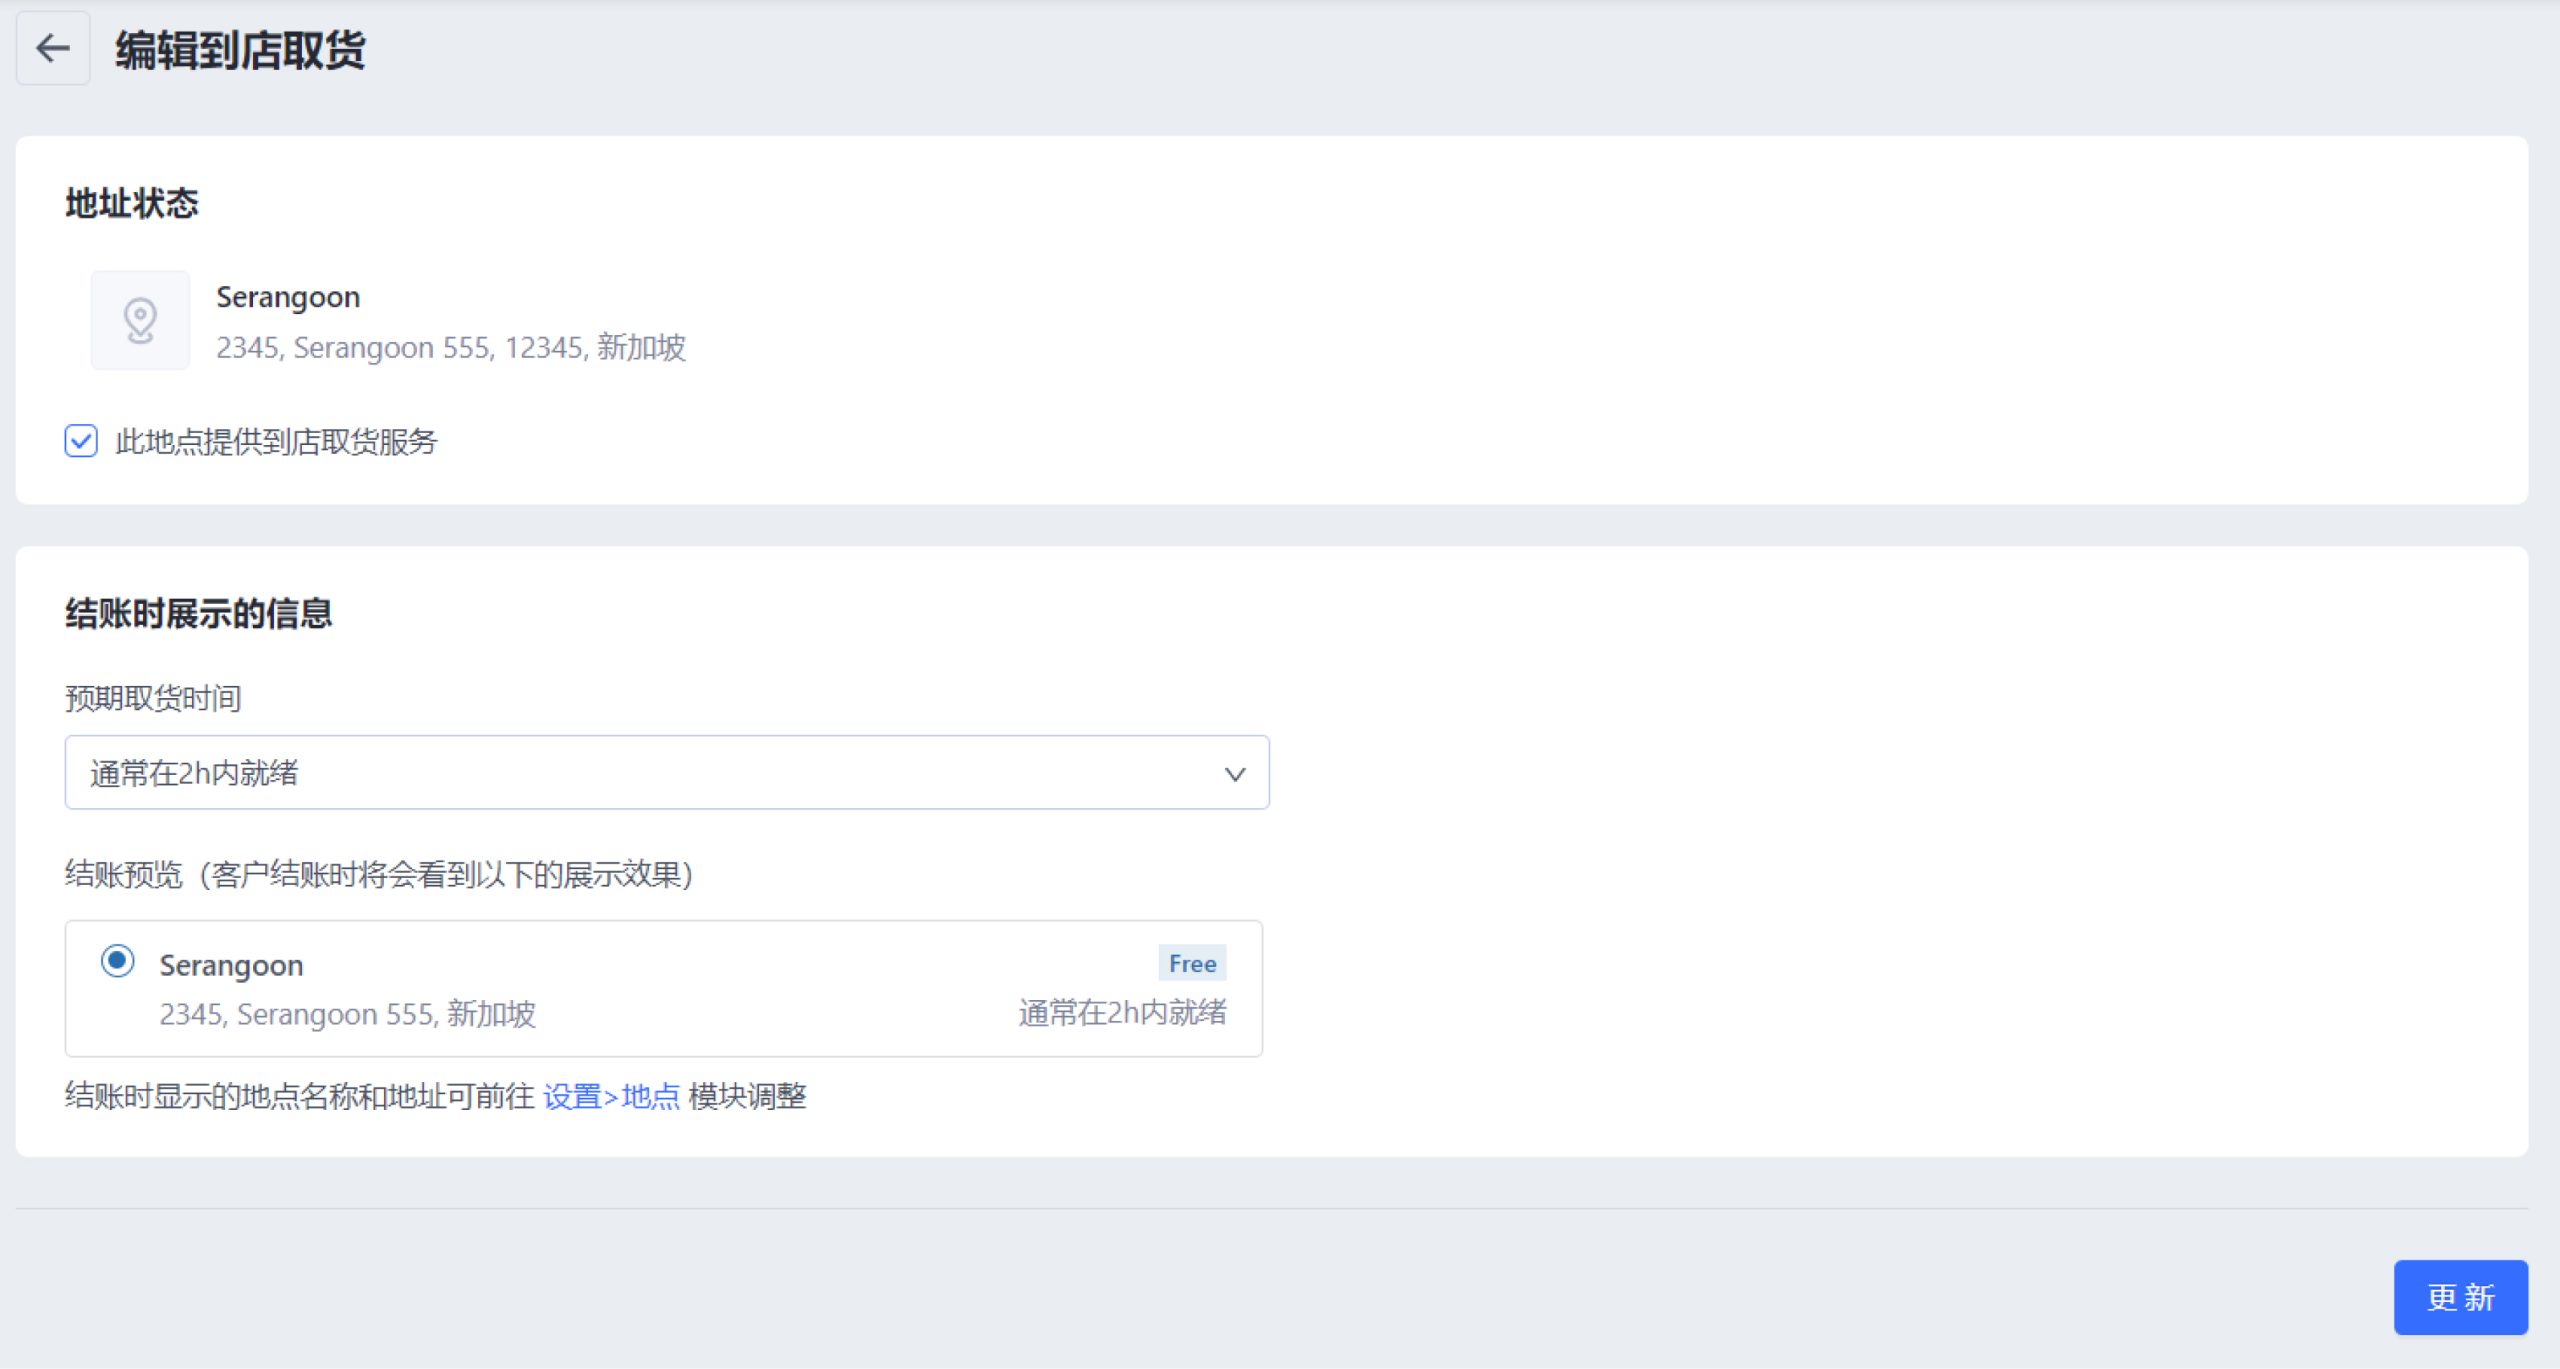The width and height of the screenshot is (2560, 1369).
Task: Click the location pin icon beside Serangoon
Action: 139,319
